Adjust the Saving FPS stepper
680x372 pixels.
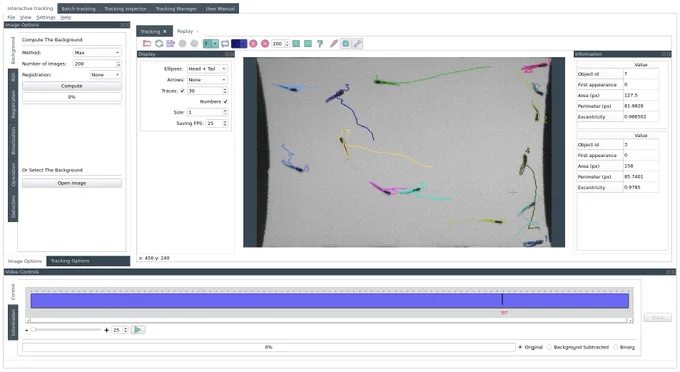coord(225,123)
